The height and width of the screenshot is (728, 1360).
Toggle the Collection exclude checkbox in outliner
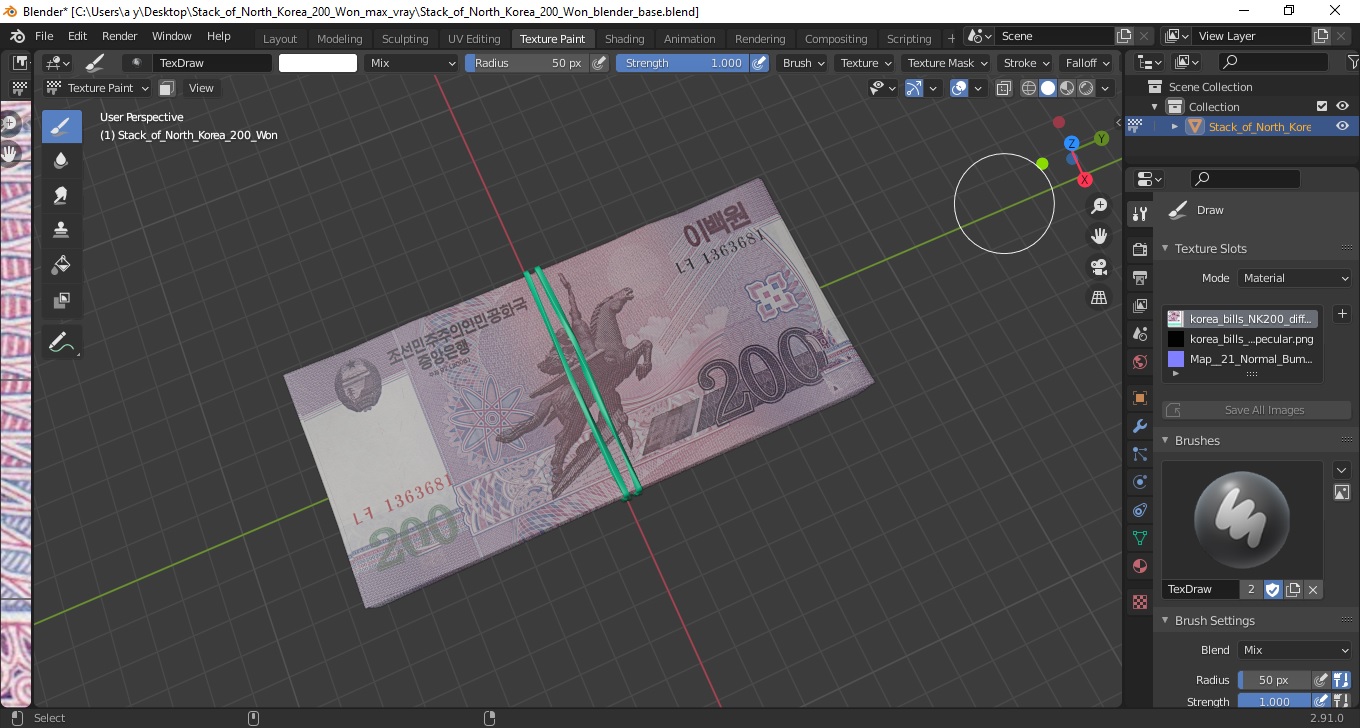[x=1322, y=106]
